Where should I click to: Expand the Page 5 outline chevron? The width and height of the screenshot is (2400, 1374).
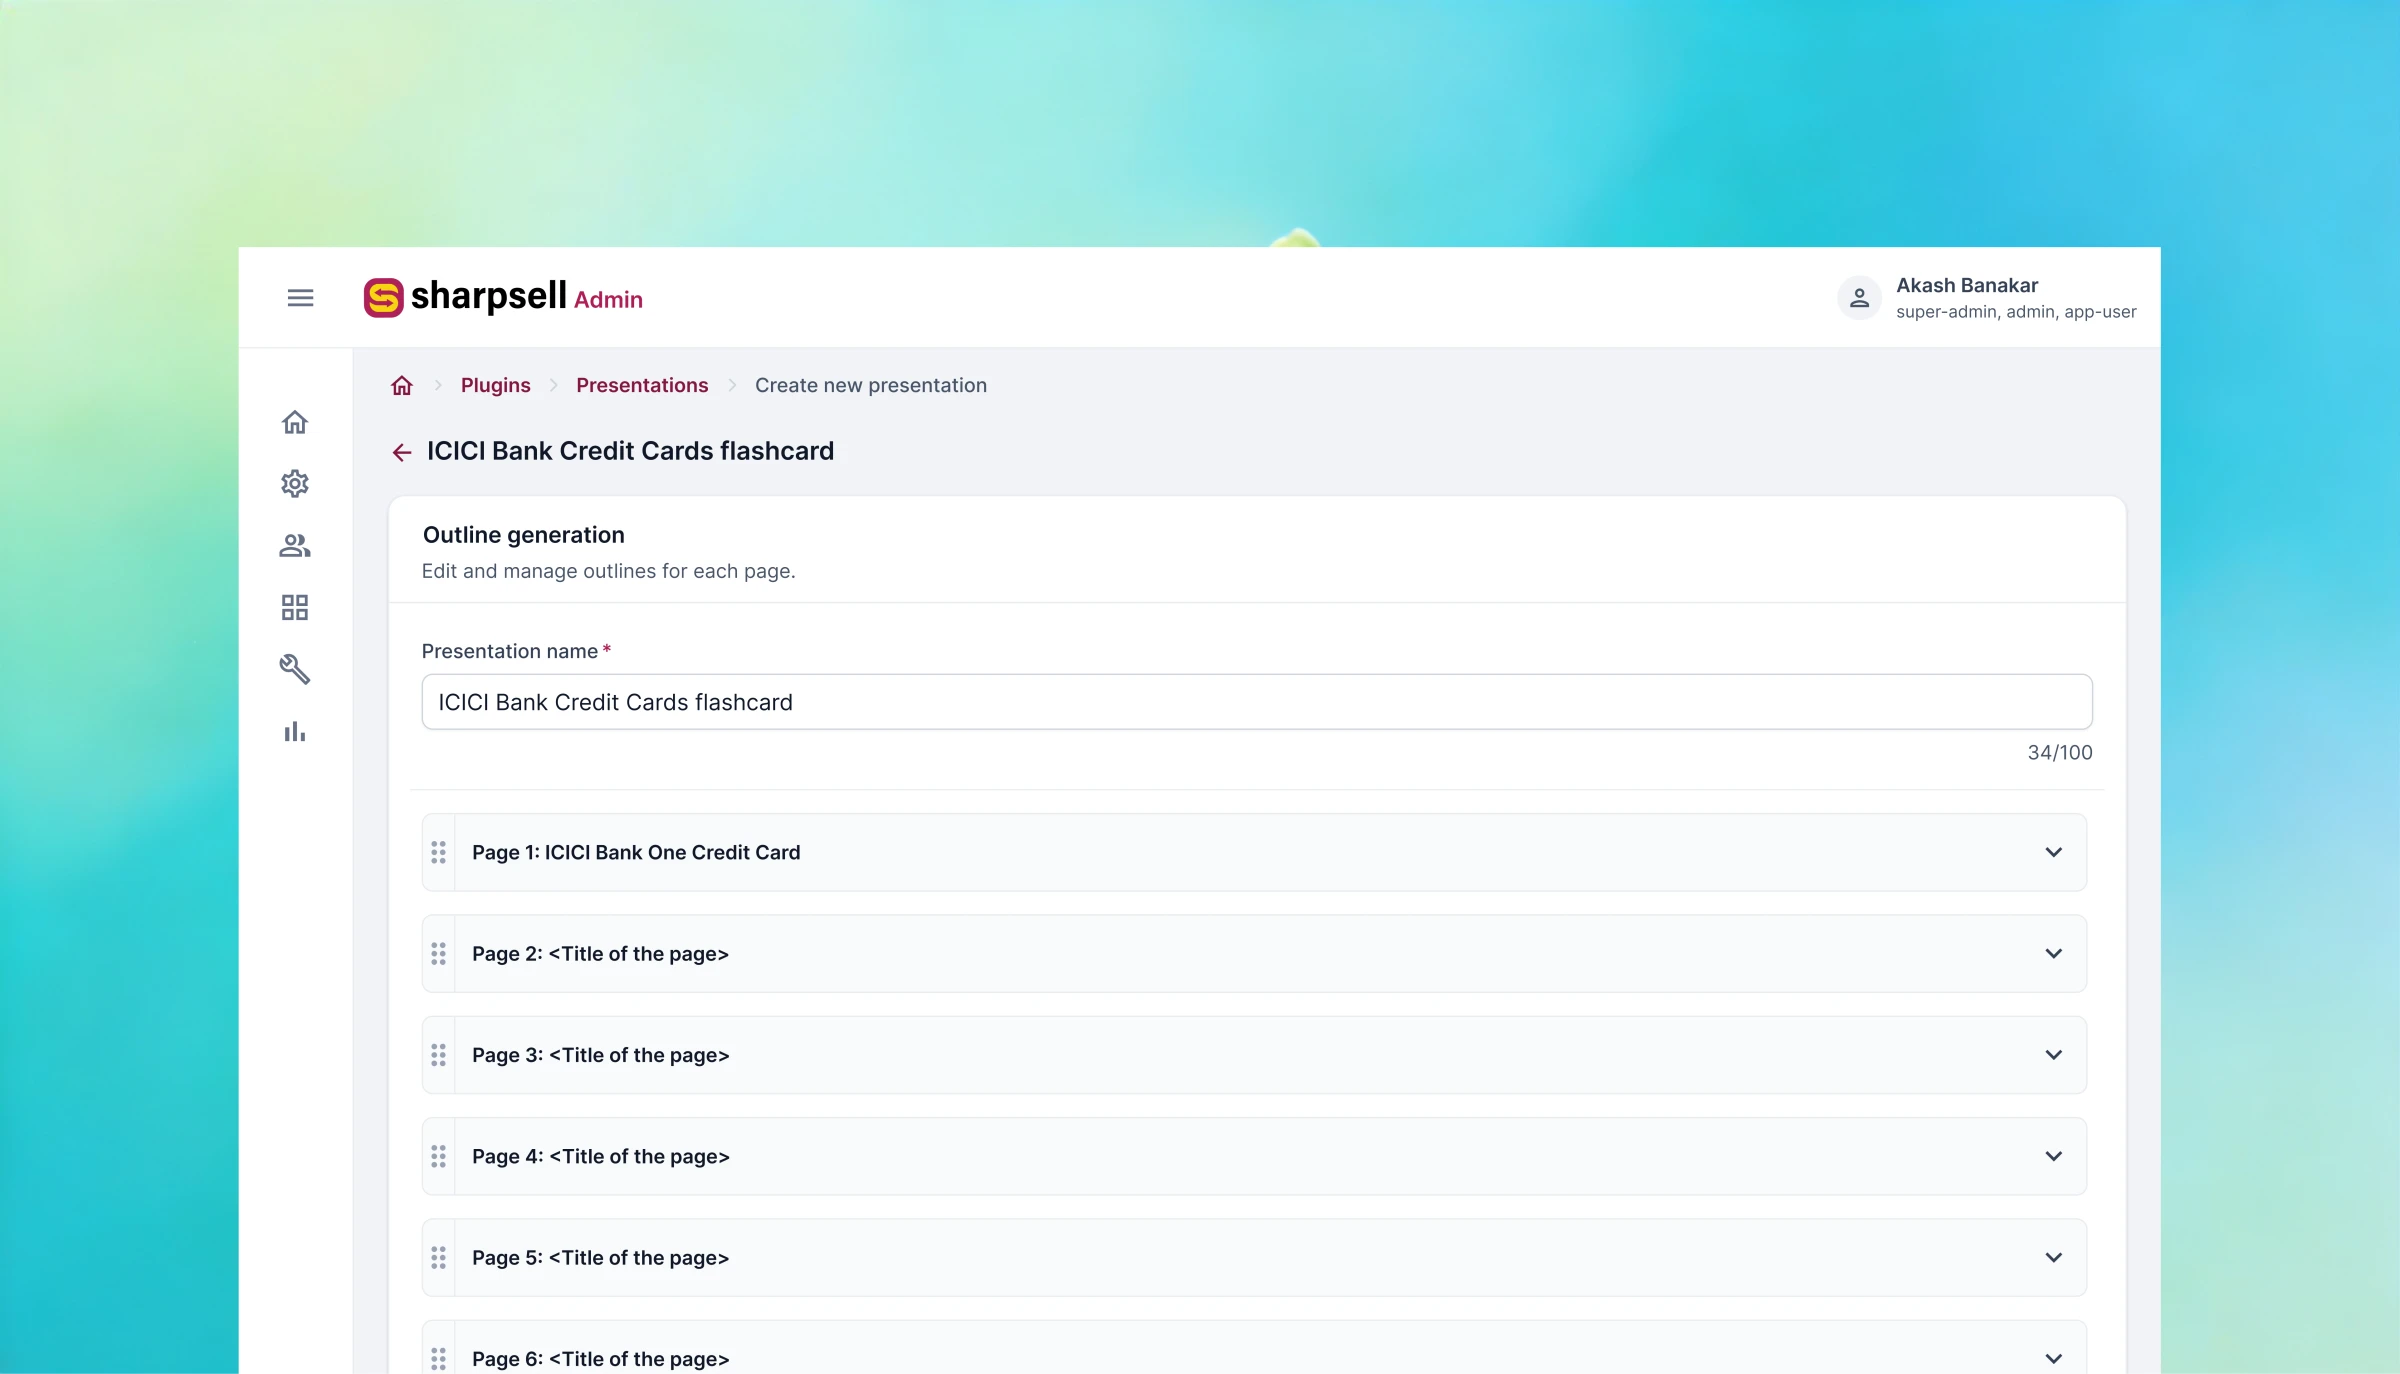tap(2053, 1258)
